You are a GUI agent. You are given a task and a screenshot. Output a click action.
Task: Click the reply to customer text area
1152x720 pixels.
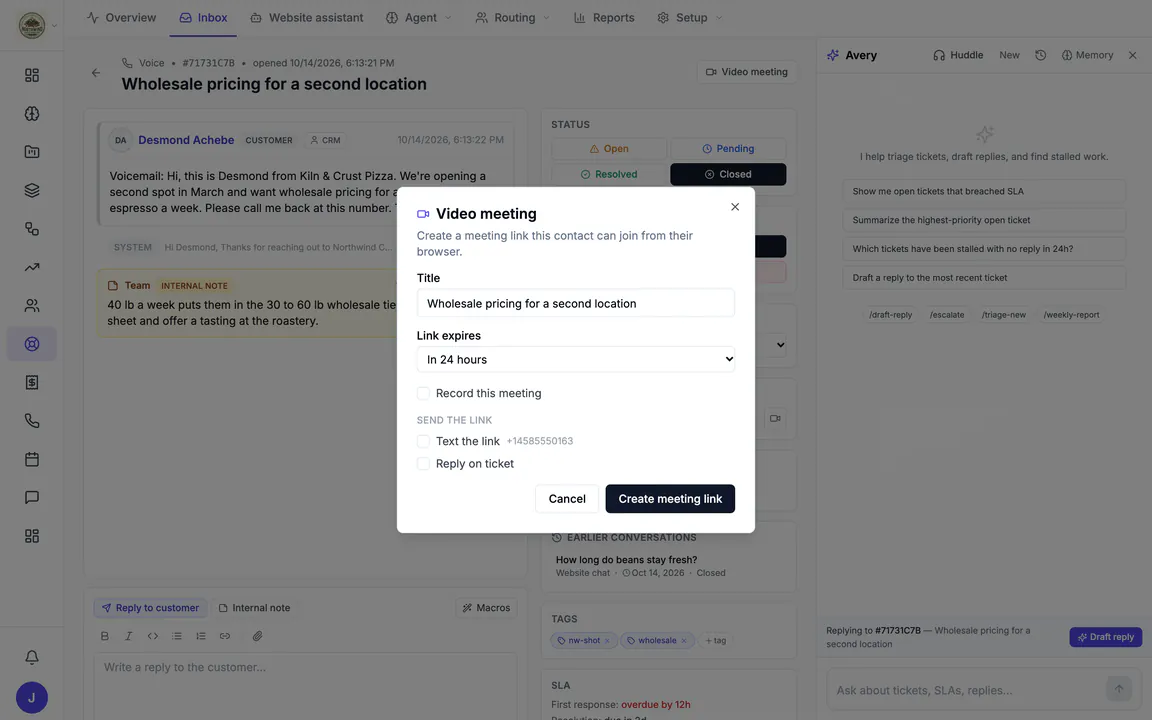[x=305, y=687]
